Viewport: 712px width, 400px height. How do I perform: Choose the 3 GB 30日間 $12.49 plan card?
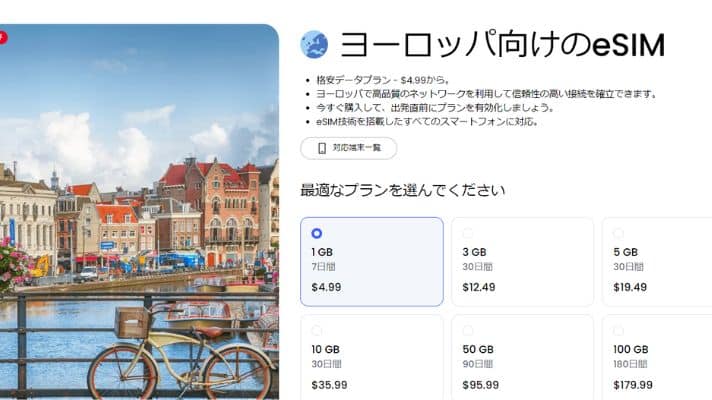pos(523,262)
